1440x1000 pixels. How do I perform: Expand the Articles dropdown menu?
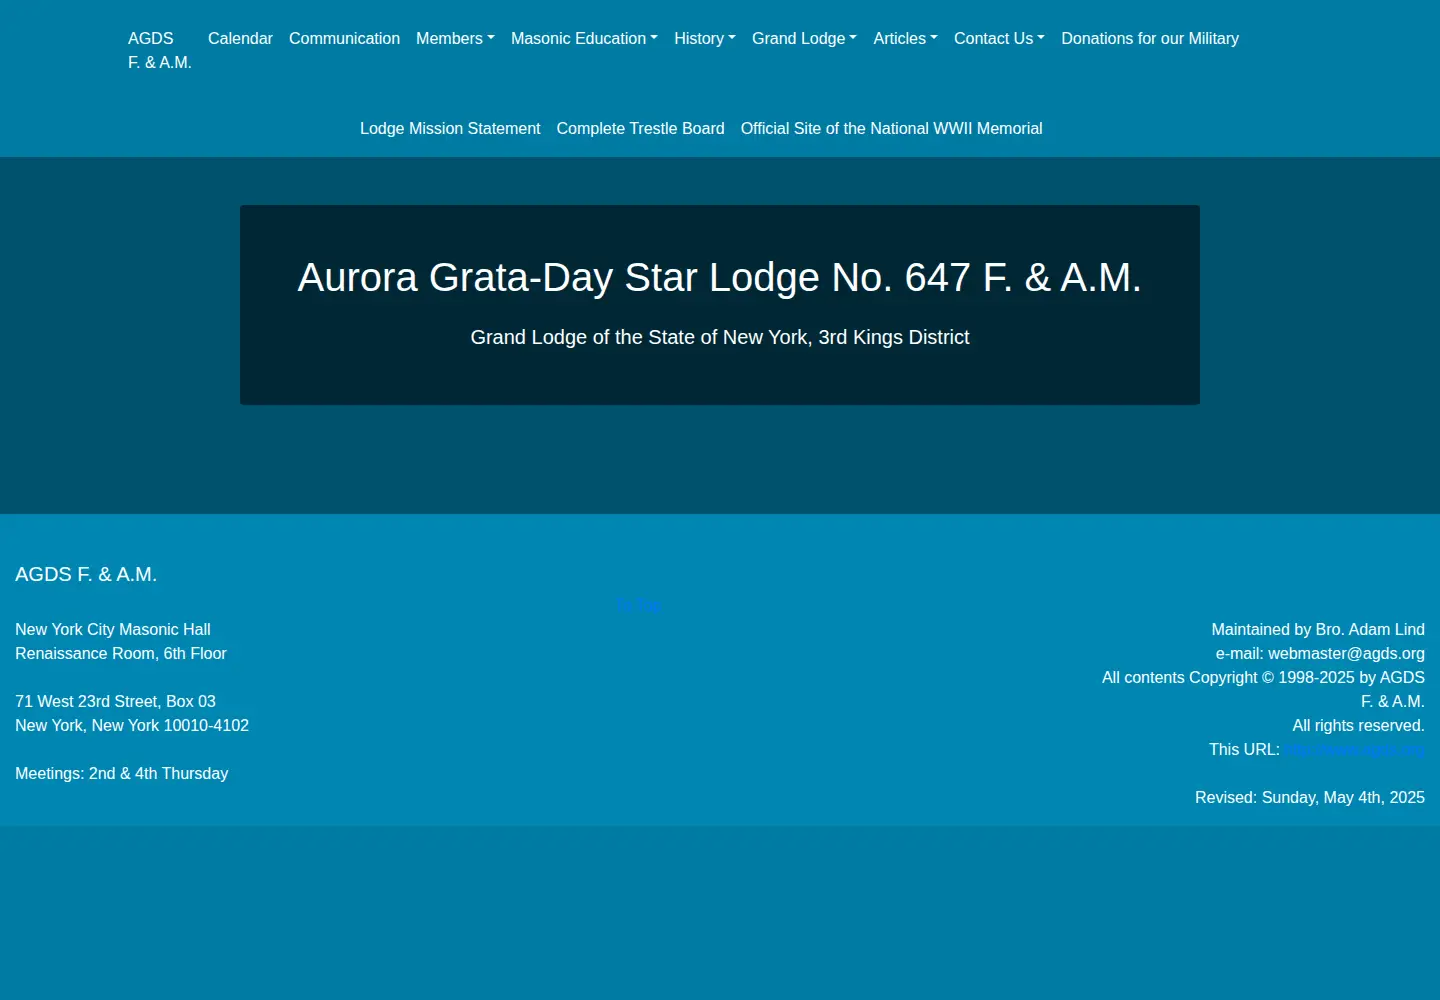point(905,38)
